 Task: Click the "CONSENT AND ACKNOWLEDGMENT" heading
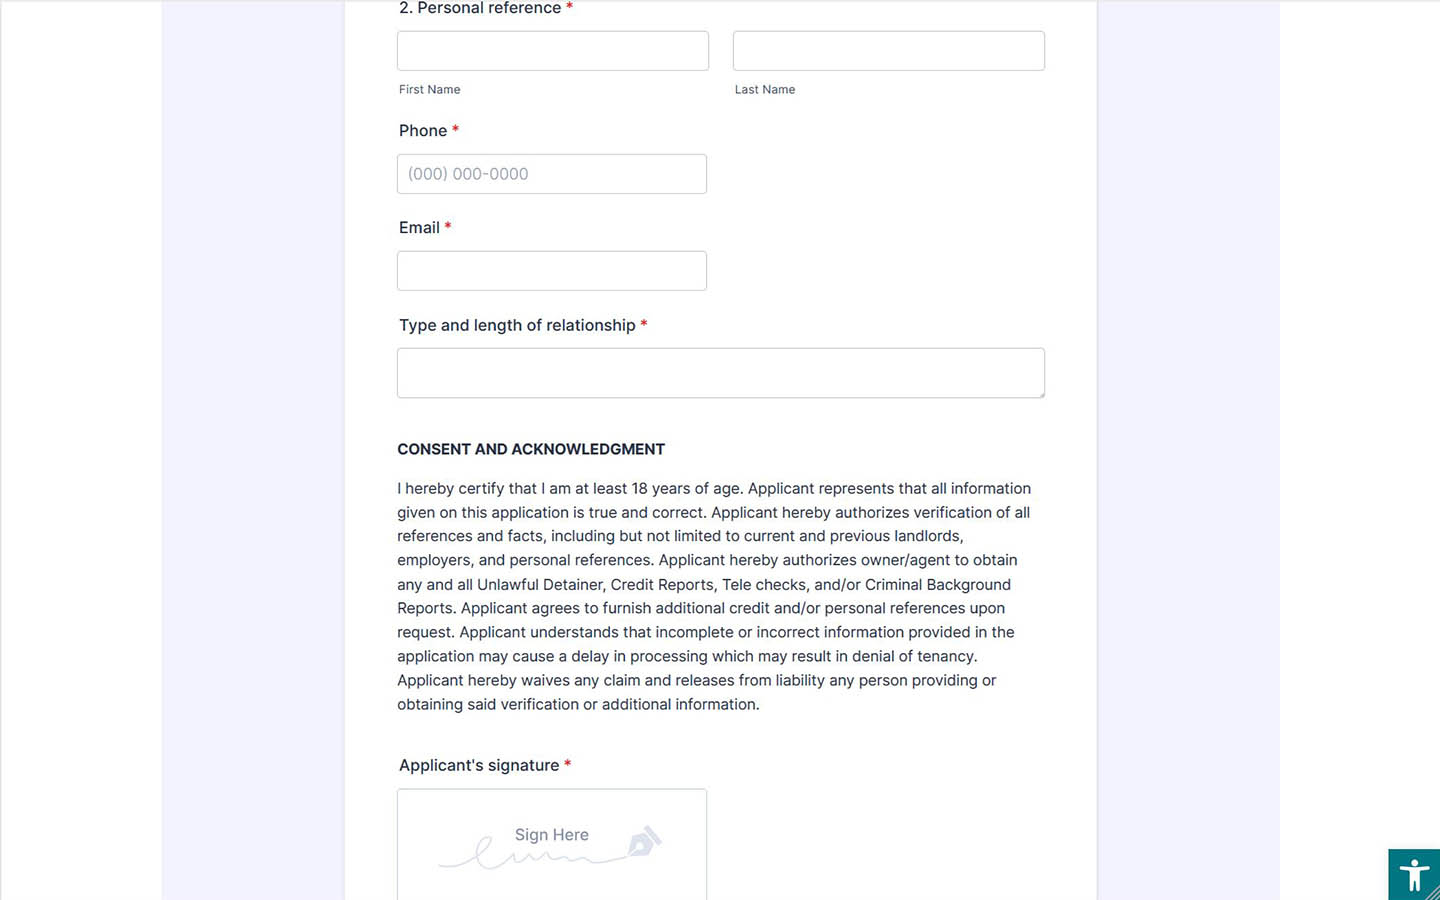coord(531,449)
